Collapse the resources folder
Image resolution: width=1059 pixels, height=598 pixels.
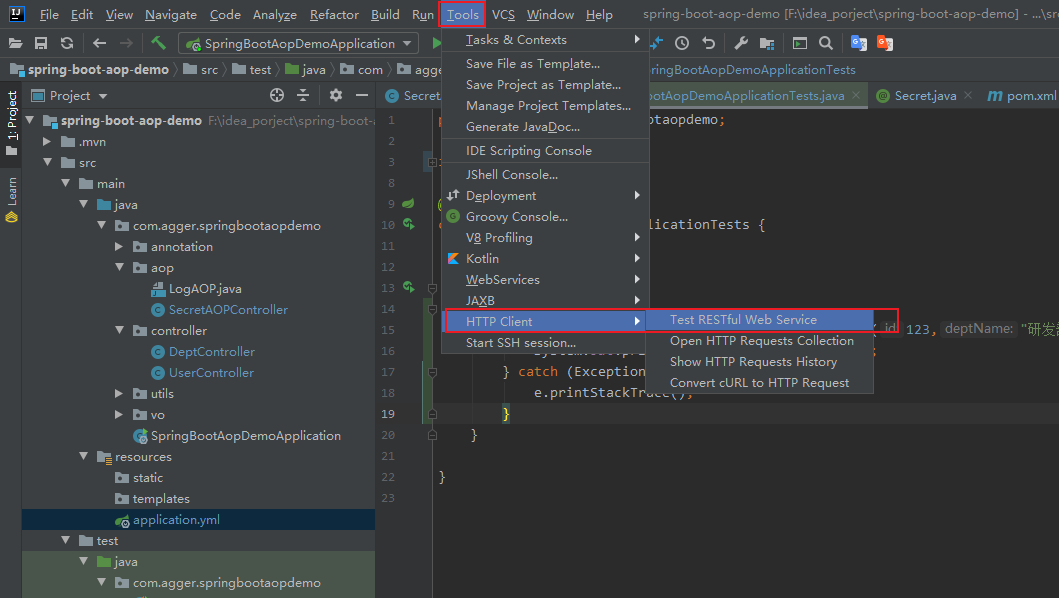point(84,456)
